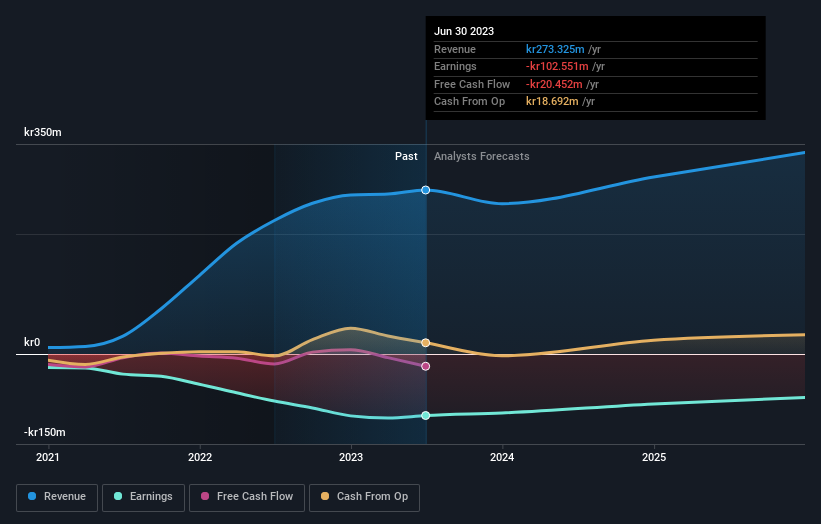Click the 2021 x-axis label
821x524 pixels.
pyautogui.click(x=48, y=458)
